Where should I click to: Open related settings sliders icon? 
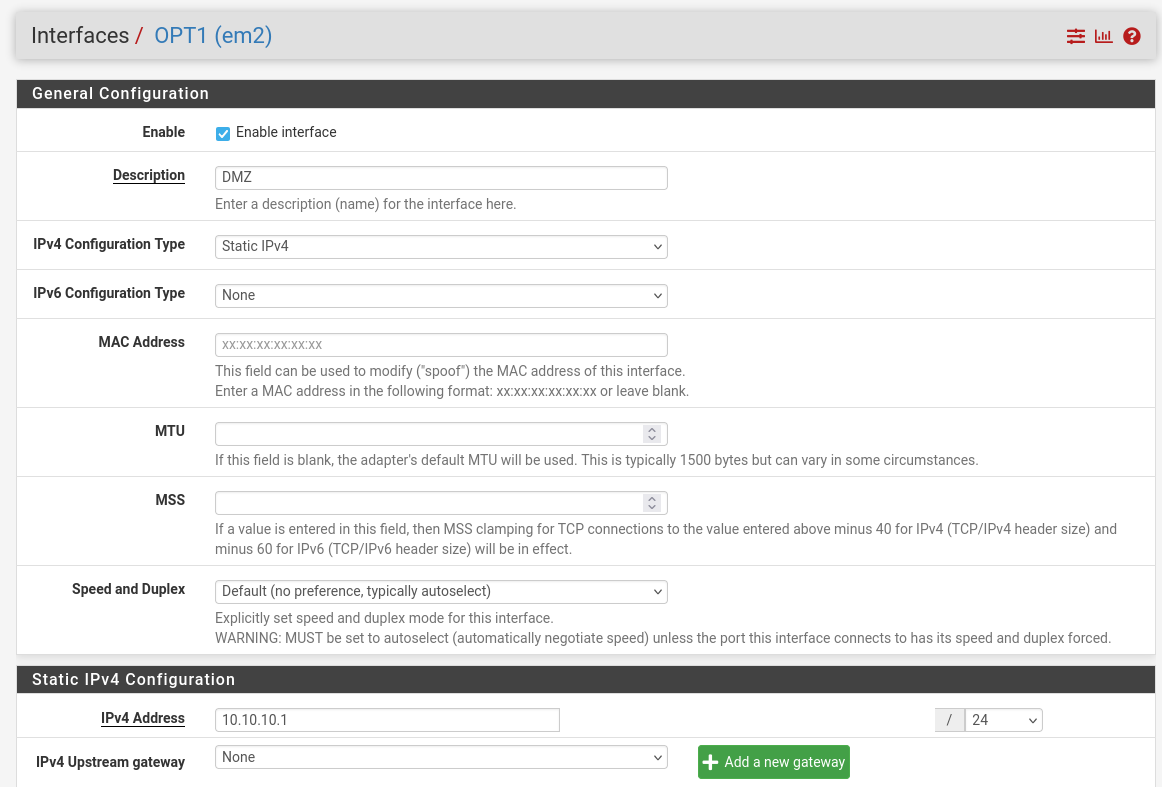point(1075,36)
